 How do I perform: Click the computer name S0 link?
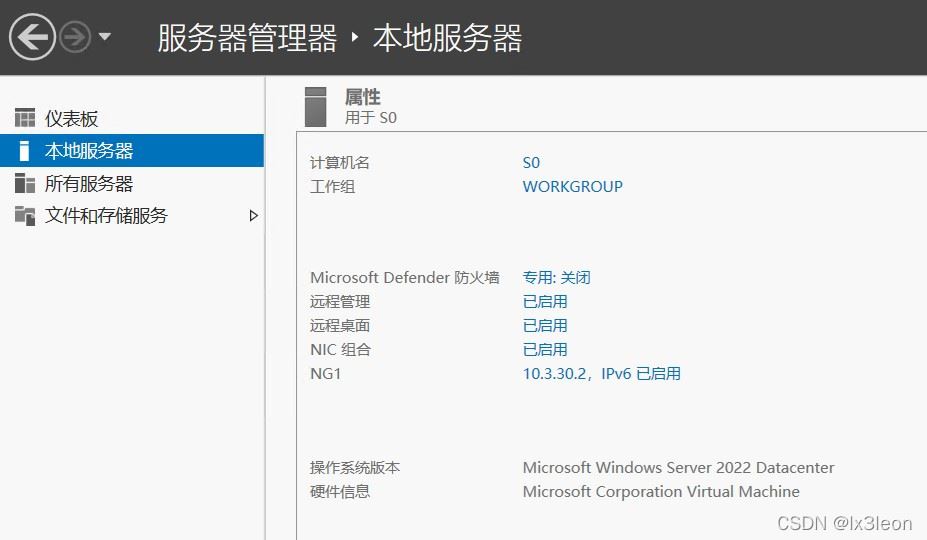pyautogui.click(x=531, y=163)
